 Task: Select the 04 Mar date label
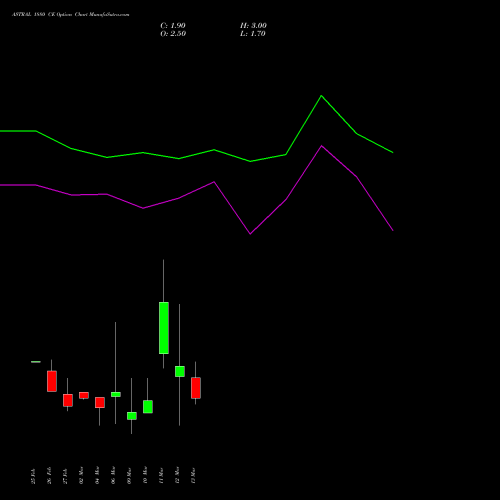(97, 475)
